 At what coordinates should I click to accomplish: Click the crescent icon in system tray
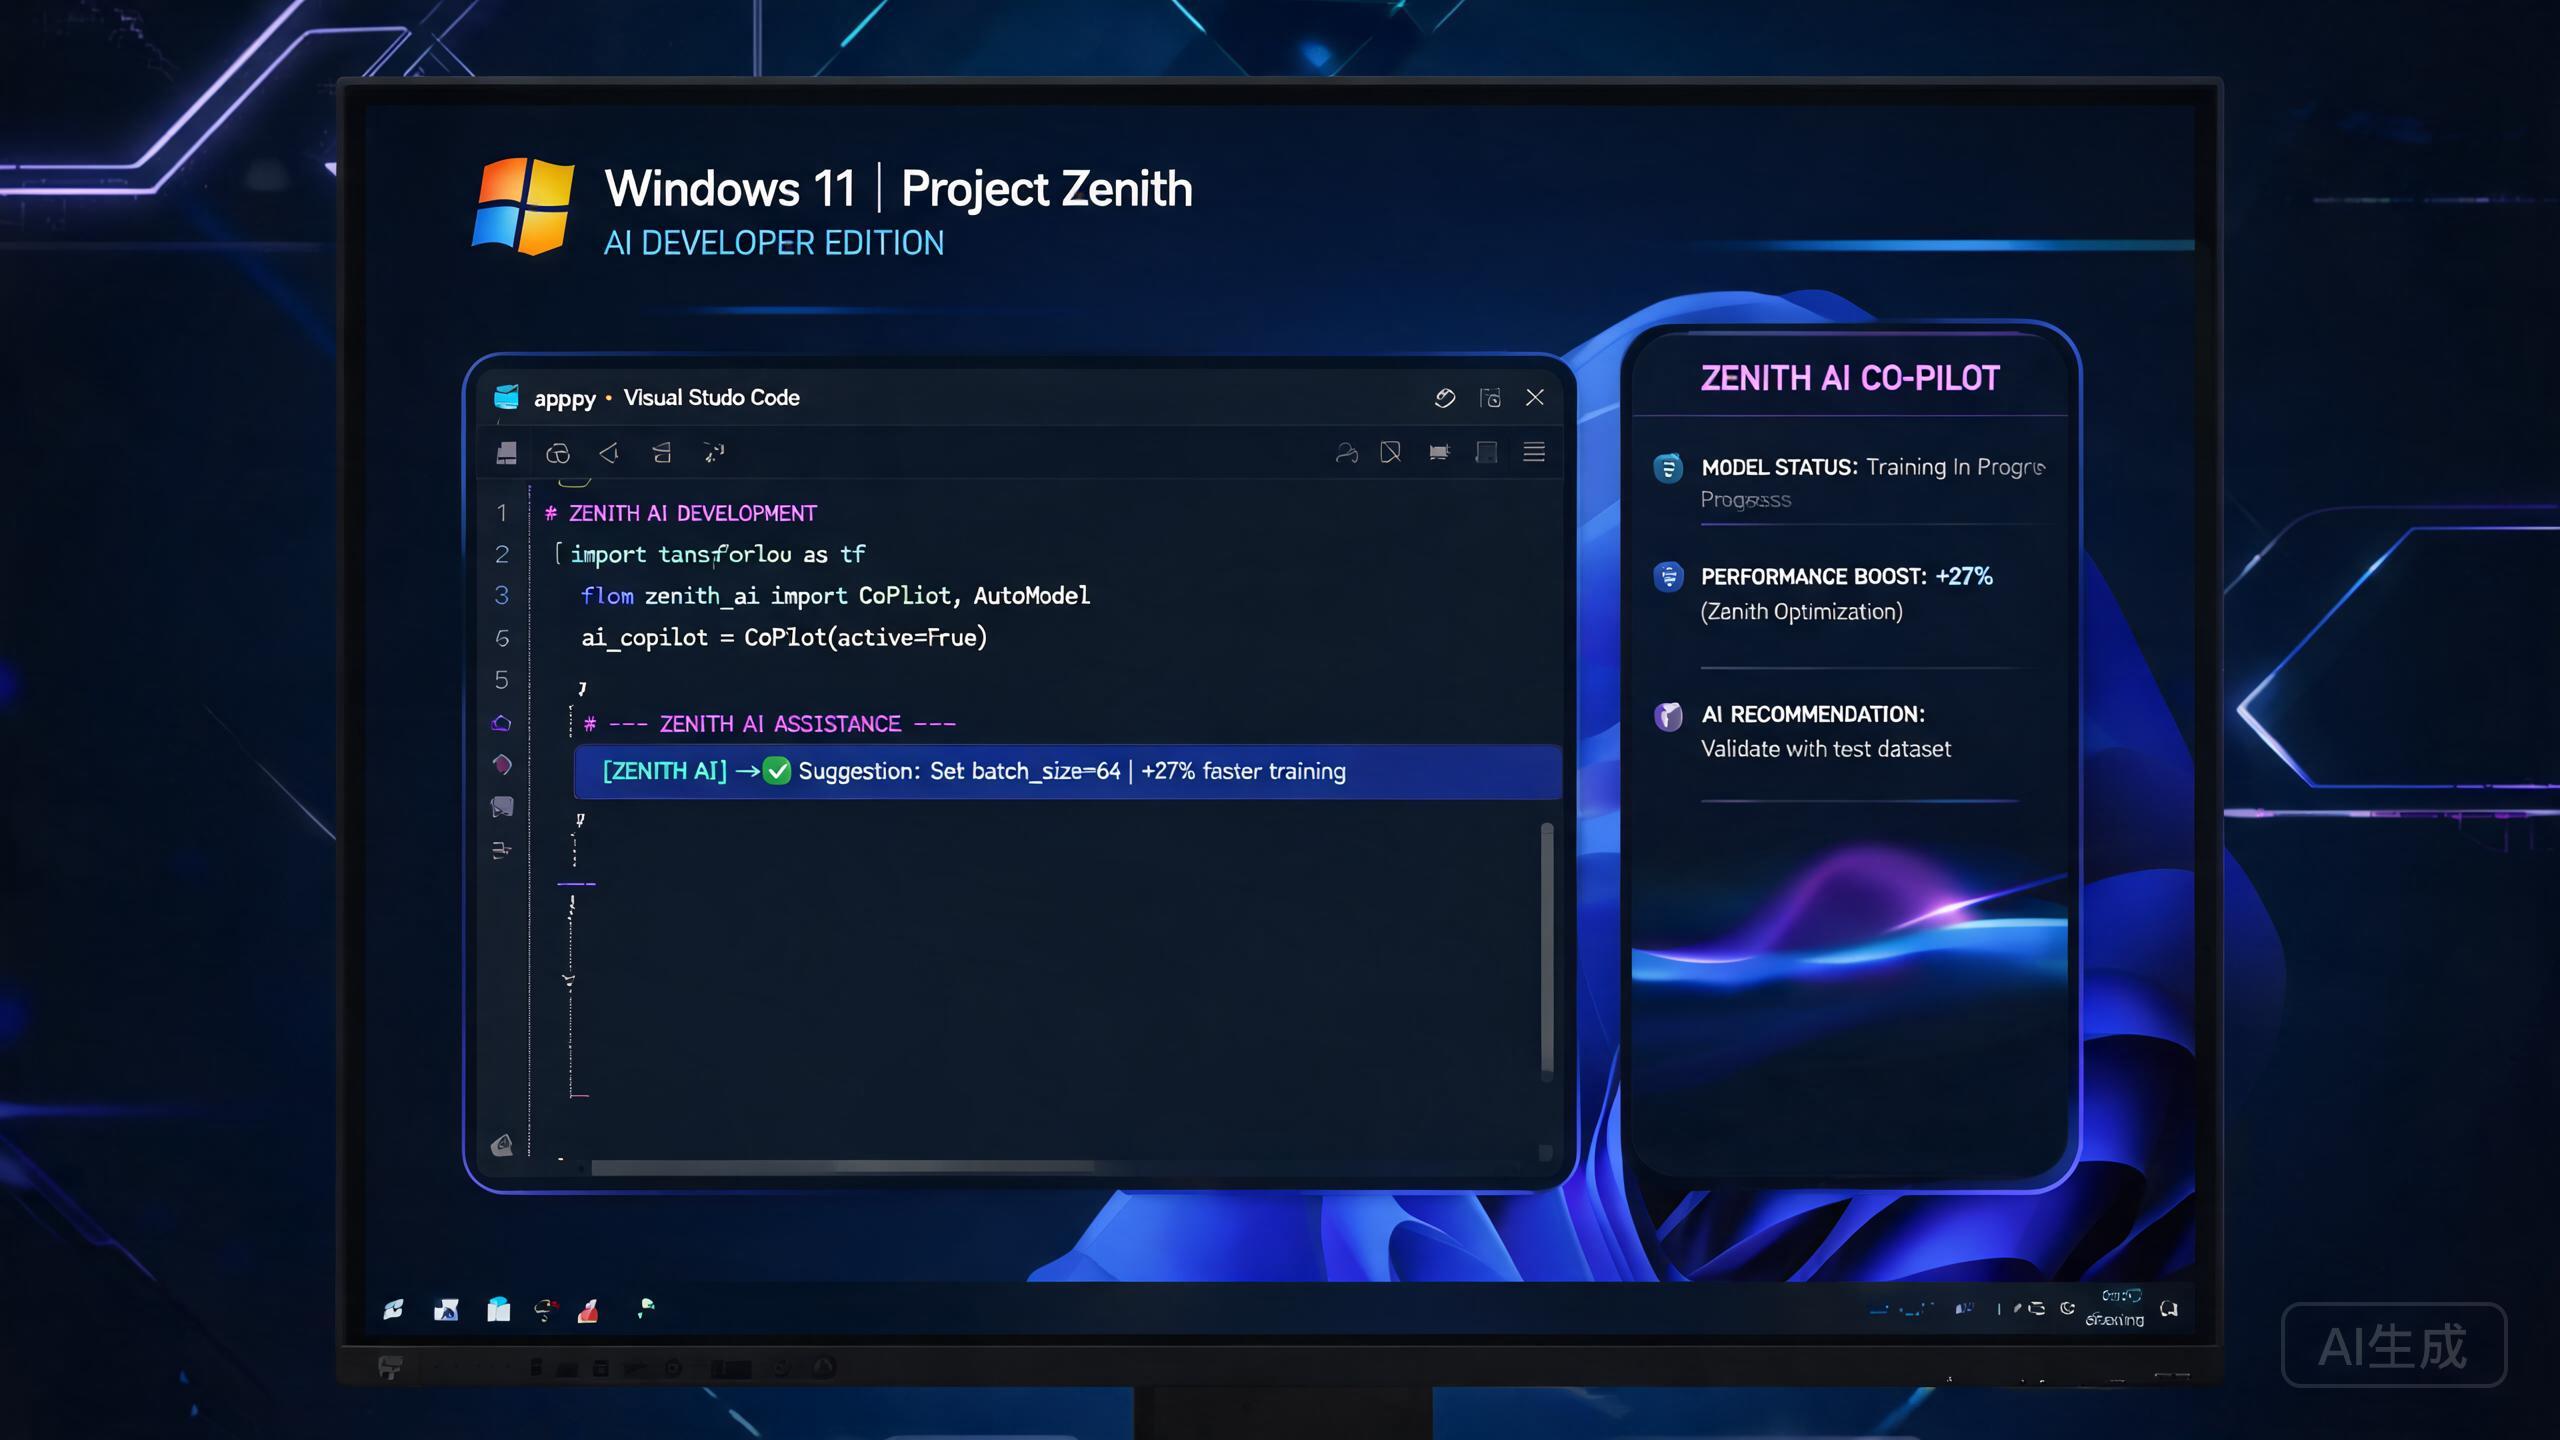pos(2067,1308)
